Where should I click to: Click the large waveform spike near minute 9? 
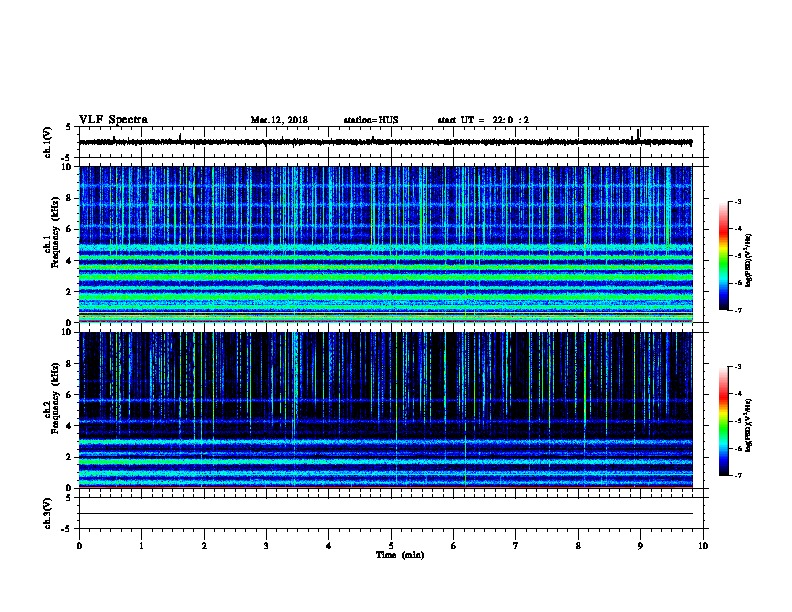coord(638,134)
